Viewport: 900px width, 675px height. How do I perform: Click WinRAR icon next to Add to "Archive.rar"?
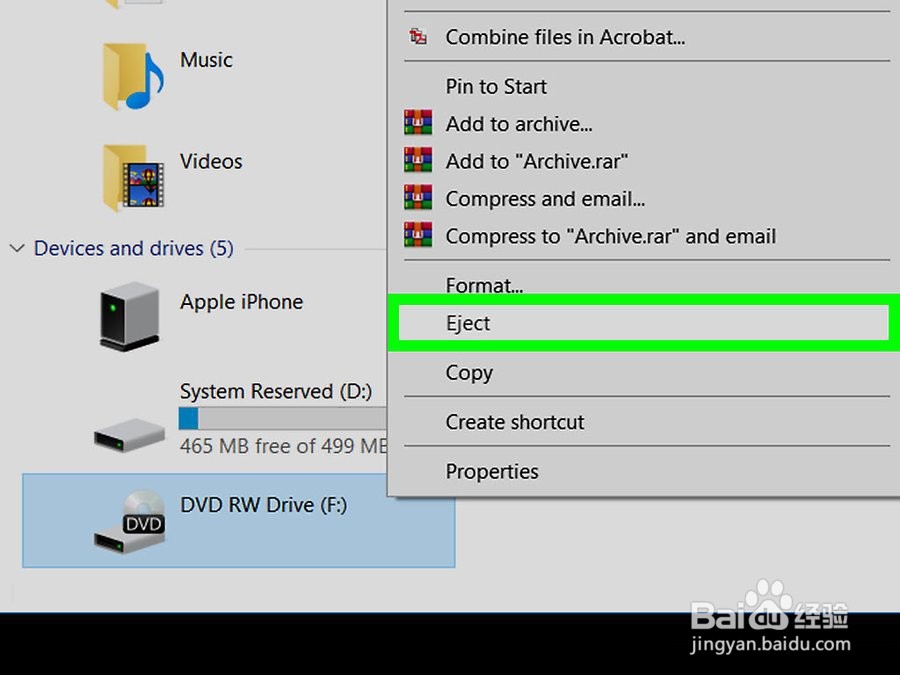[x=418, y=160]
